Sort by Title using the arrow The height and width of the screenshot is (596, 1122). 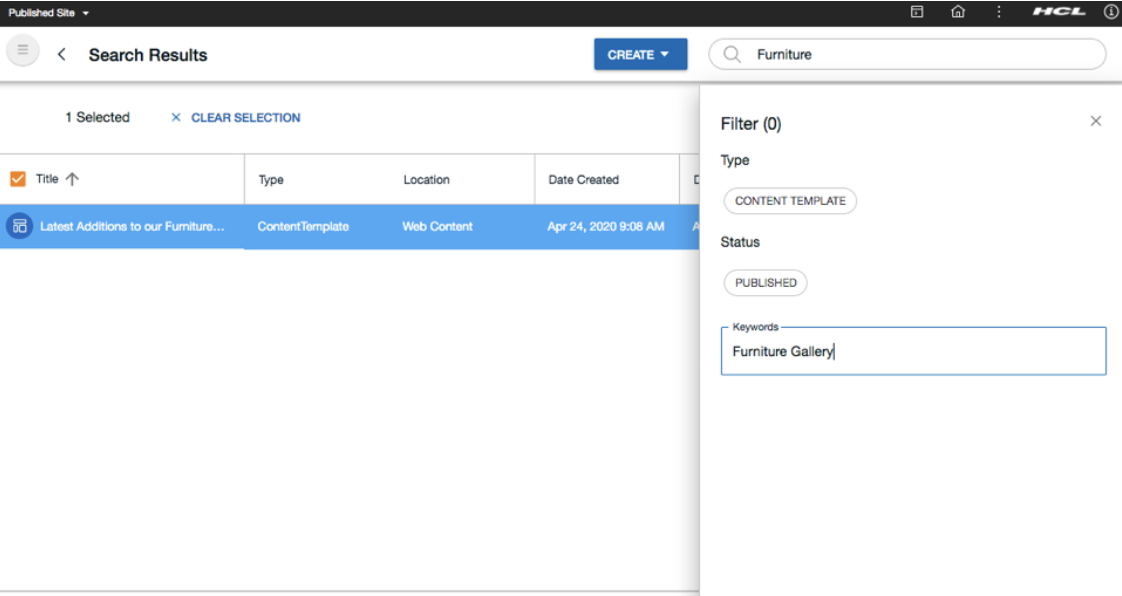click(x=72, y=179)
